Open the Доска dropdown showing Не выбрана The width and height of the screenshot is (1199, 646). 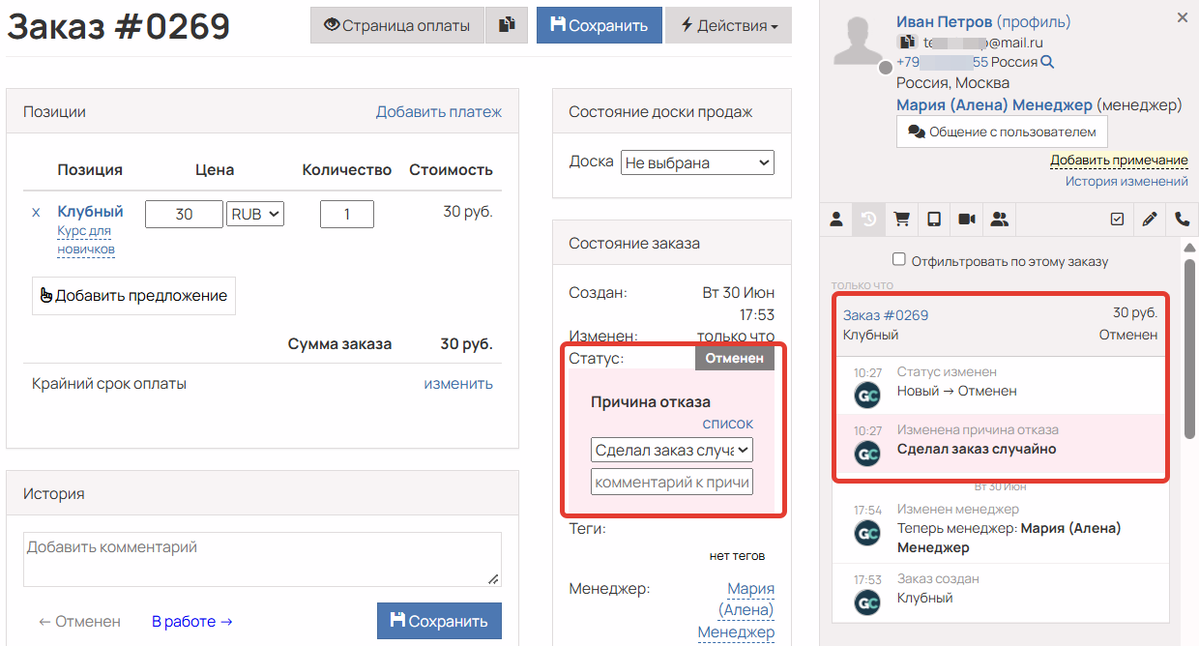(697, 162)
